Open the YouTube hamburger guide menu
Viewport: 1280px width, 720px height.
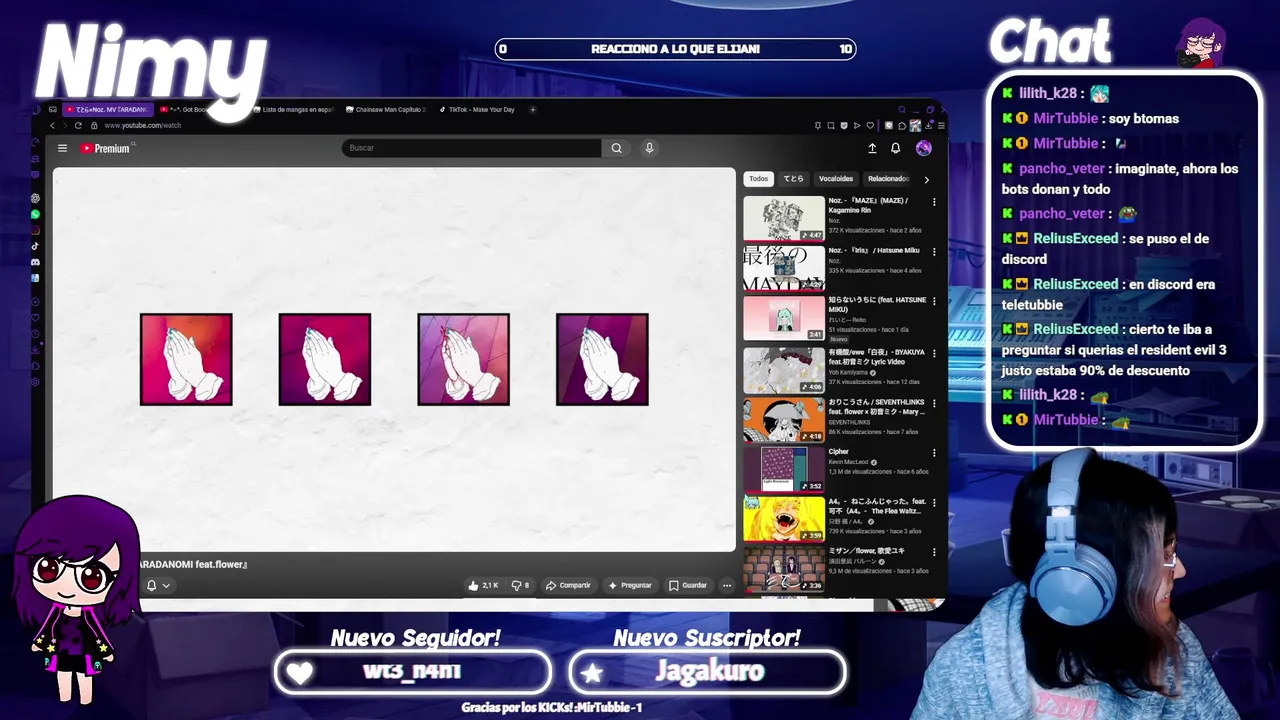(x=62, y=148)
